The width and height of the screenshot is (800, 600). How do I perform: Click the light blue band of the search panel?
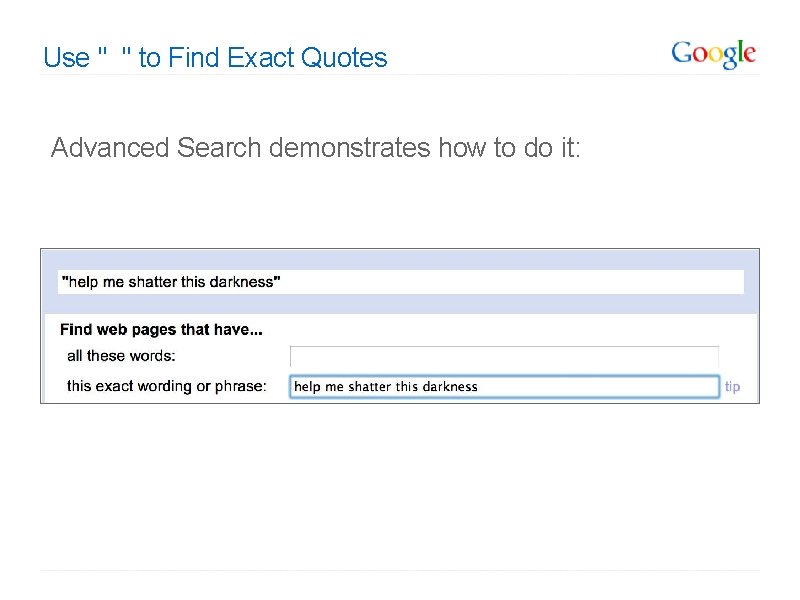click(400, 305)
